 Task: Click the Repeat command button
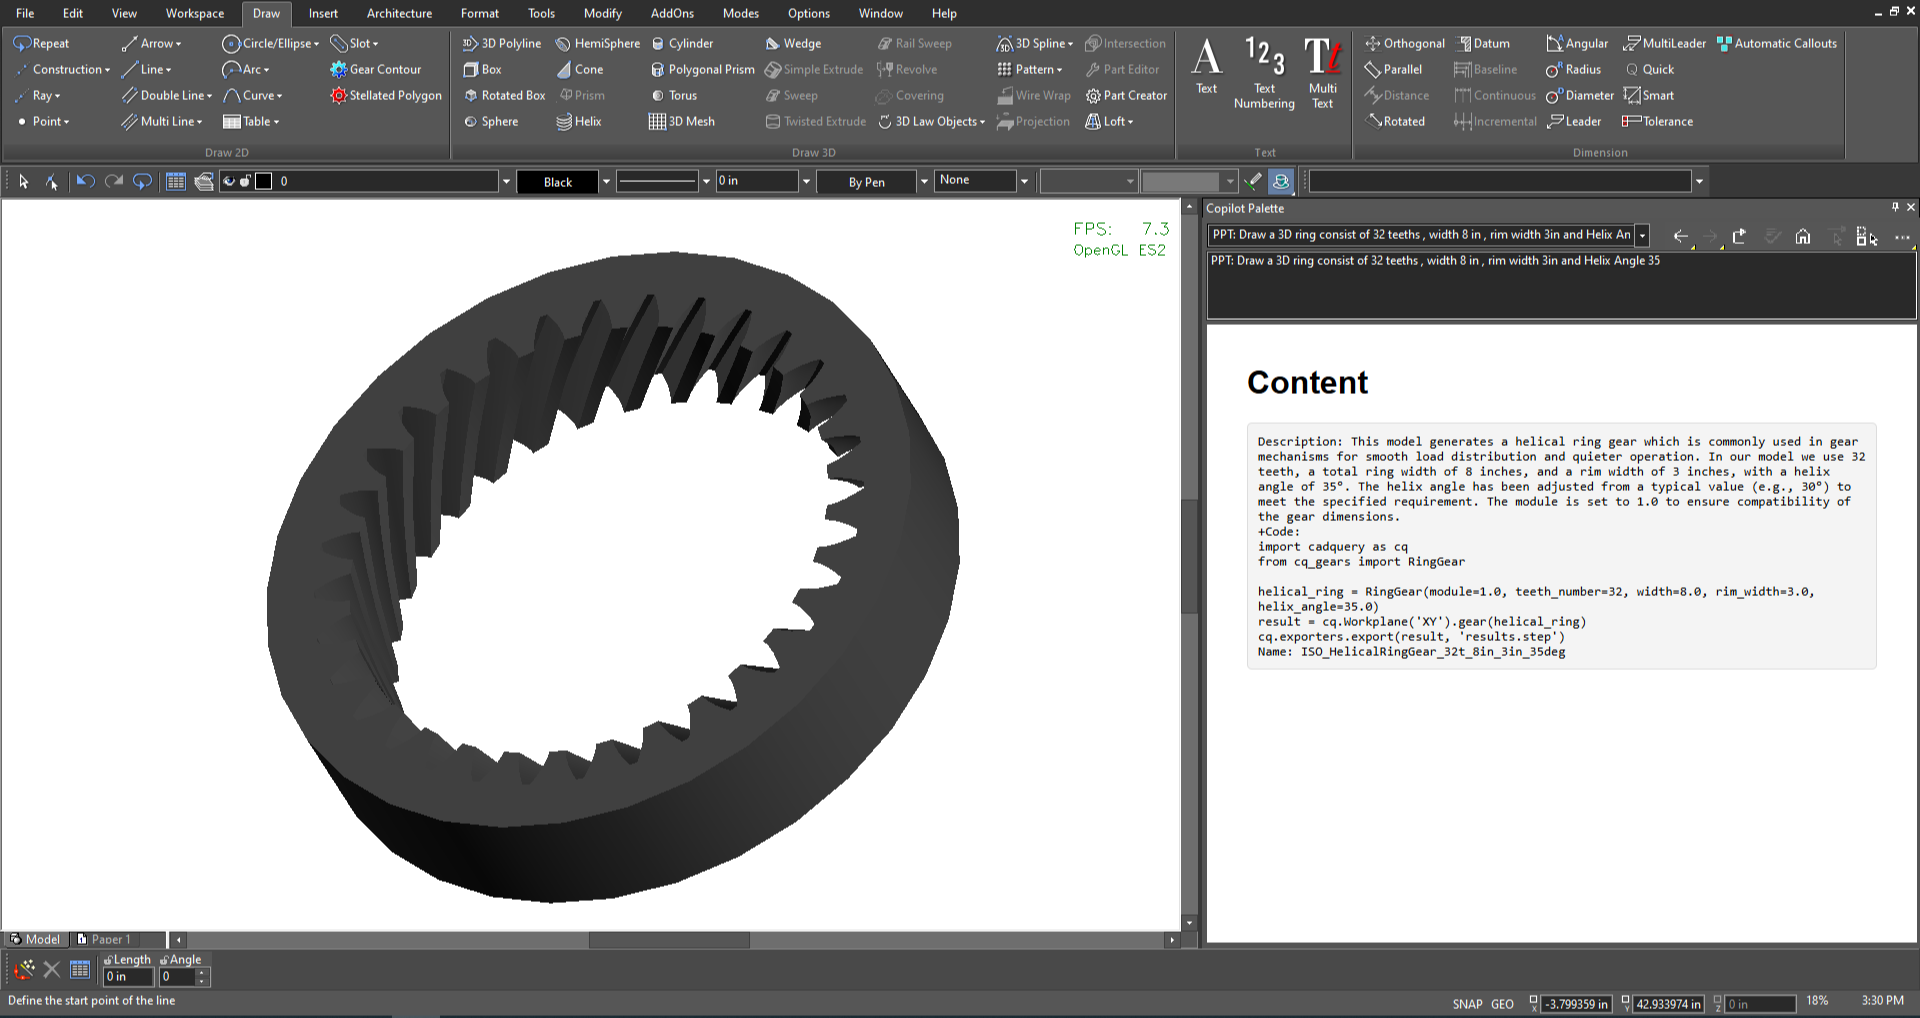click(x=42, y=43)
